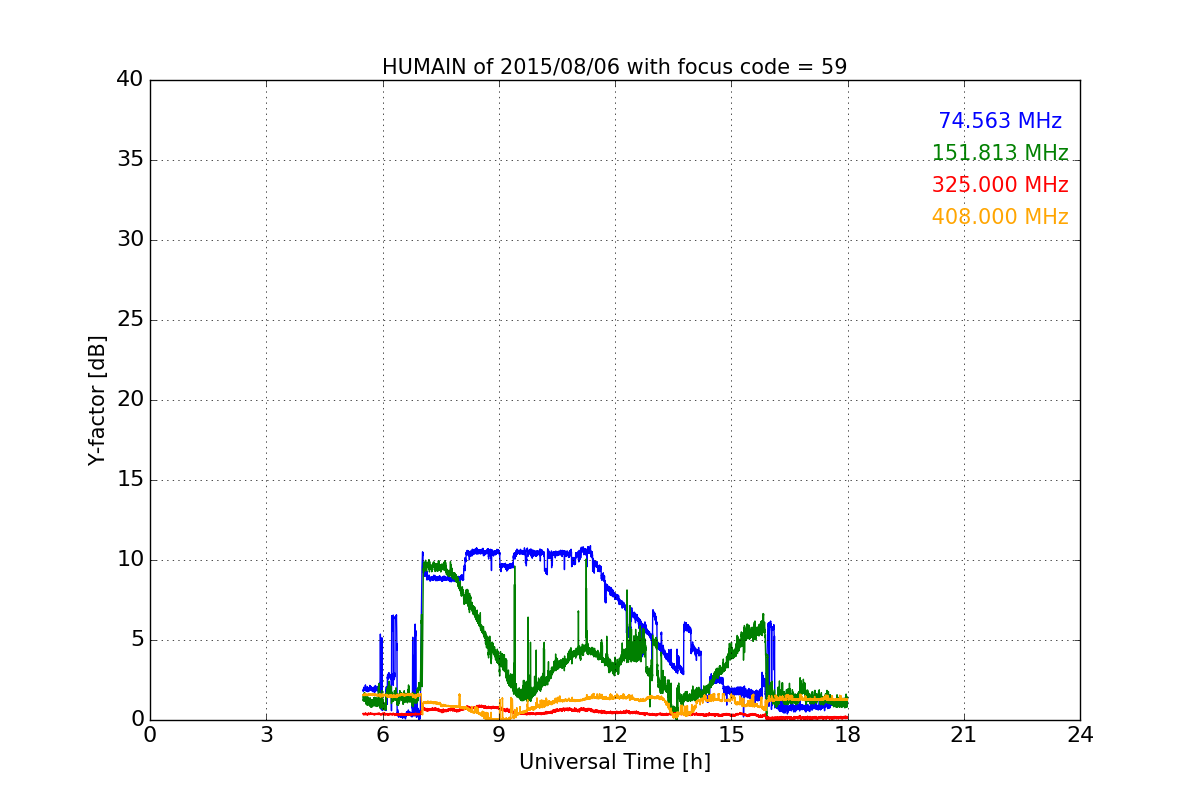
Task: Click x-axis tick value 3
Action: (266, 735)
